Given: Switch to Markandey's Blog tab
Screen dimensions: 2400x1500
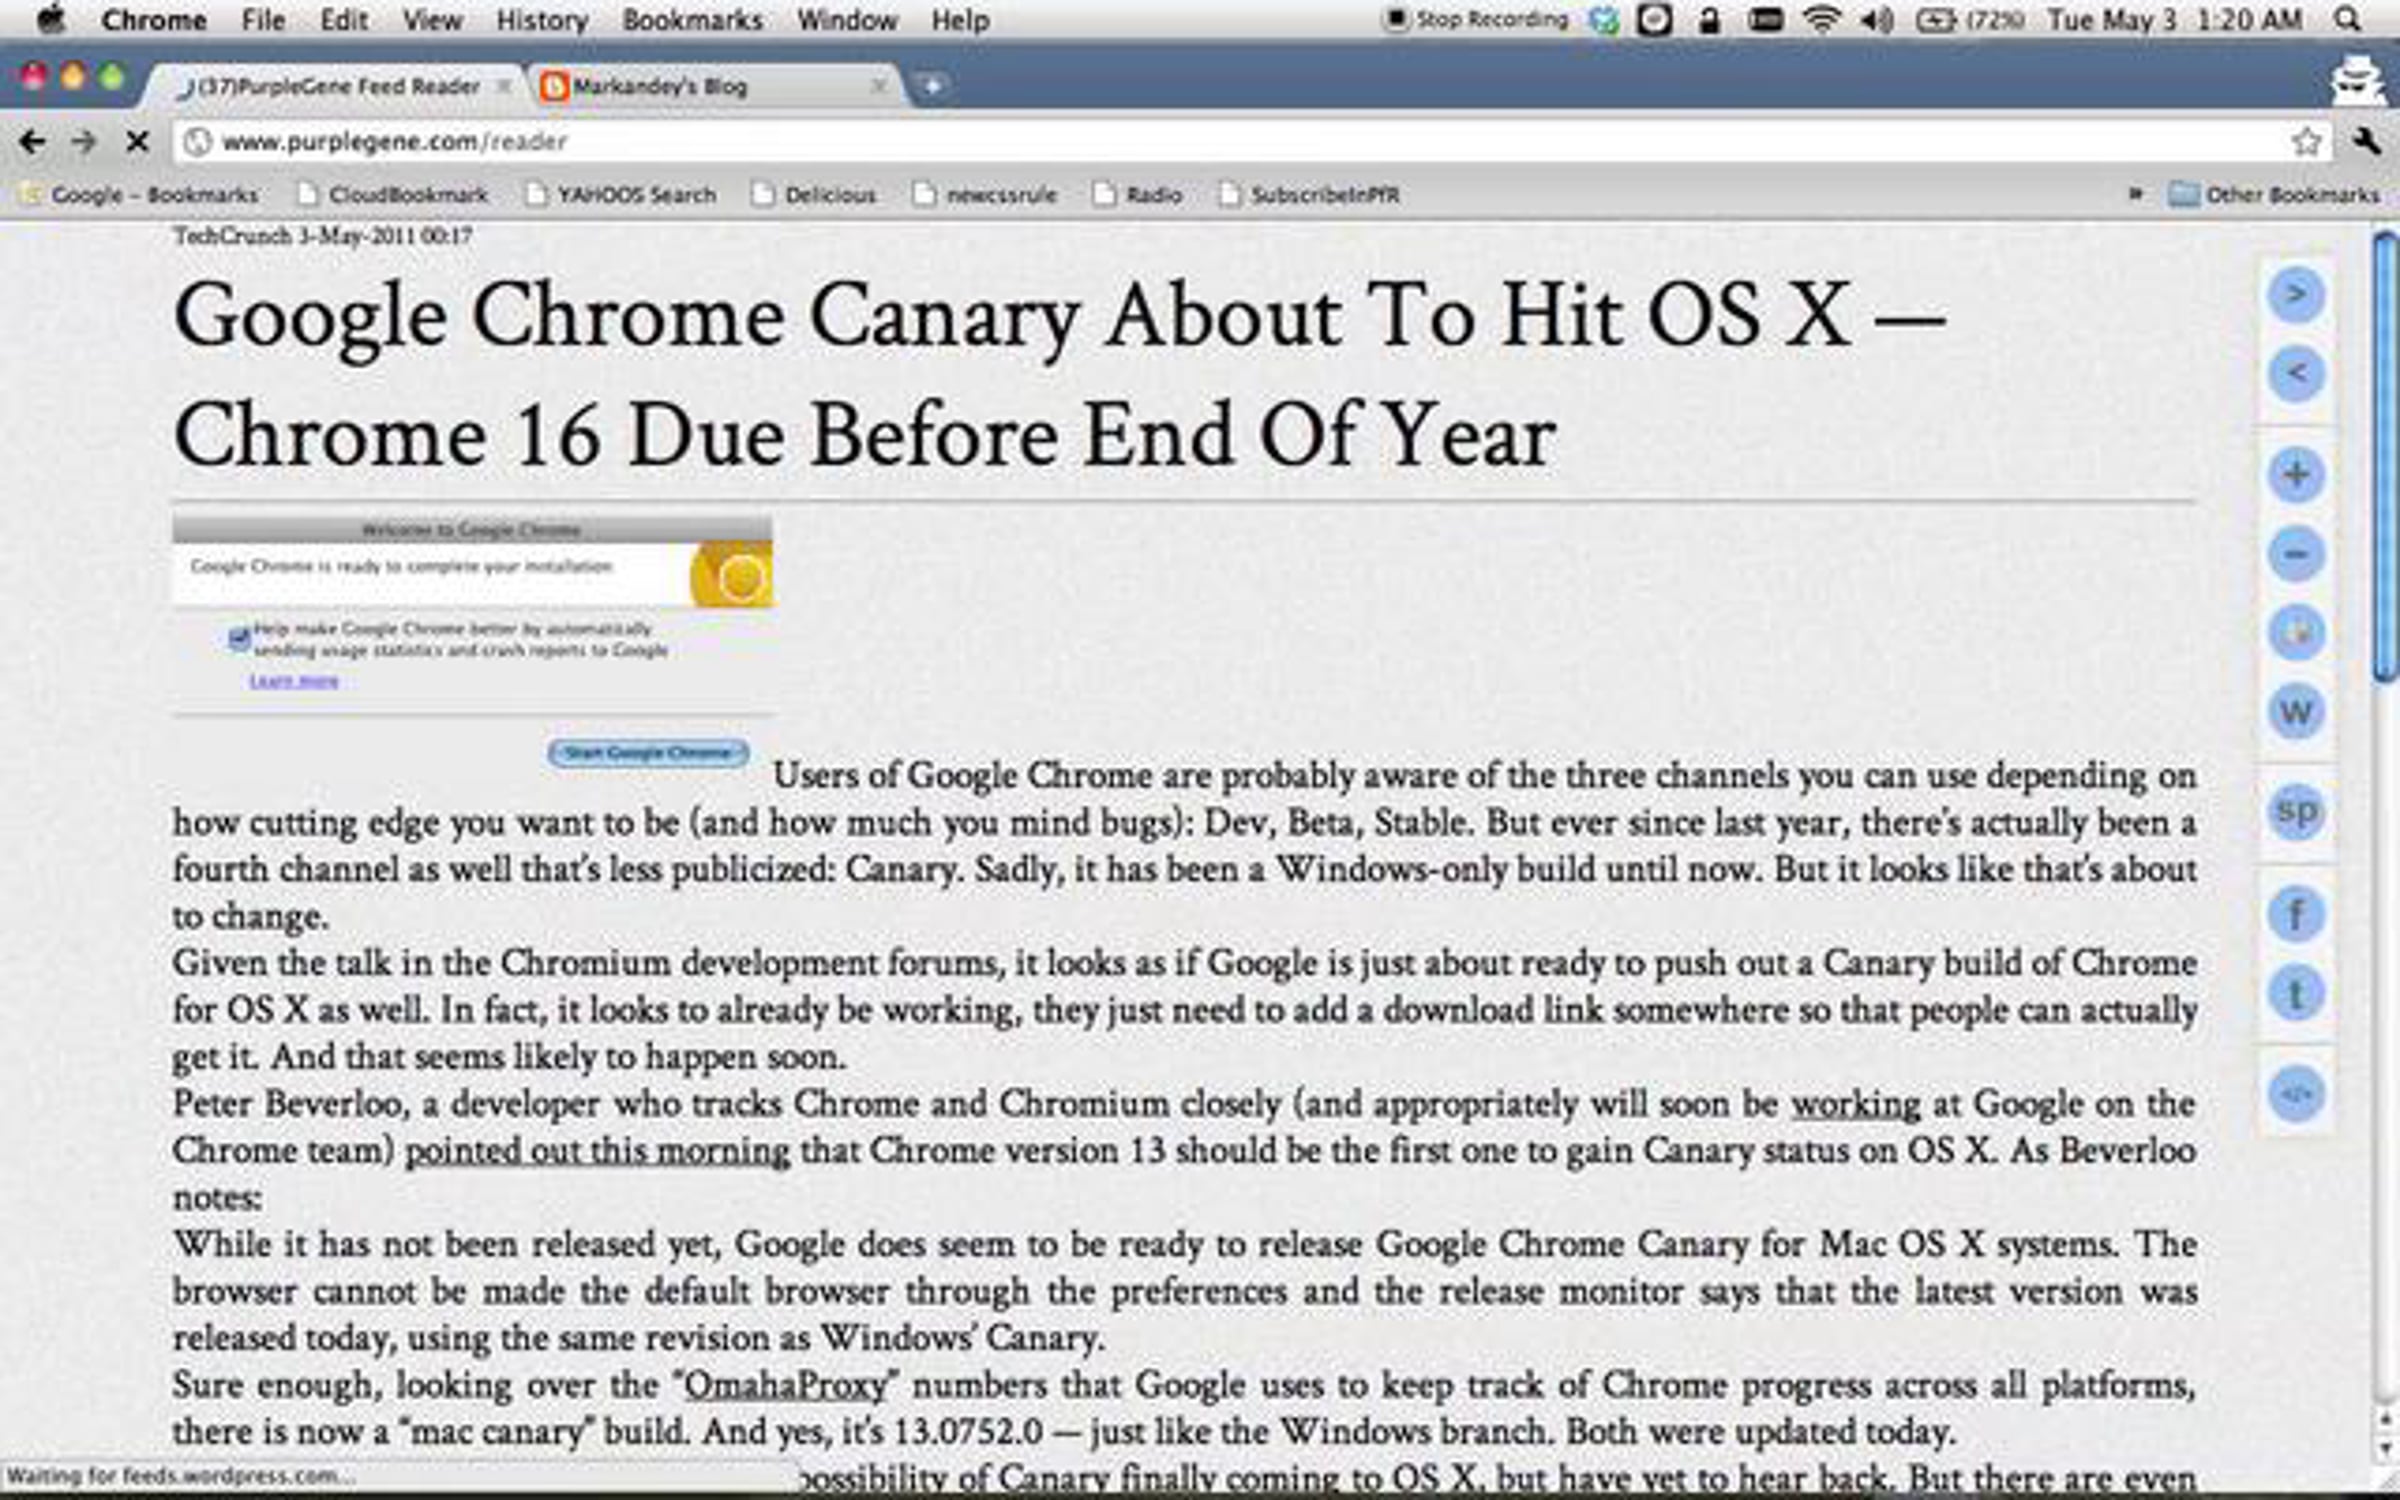Looking at the screenshot, I should 660,87.
